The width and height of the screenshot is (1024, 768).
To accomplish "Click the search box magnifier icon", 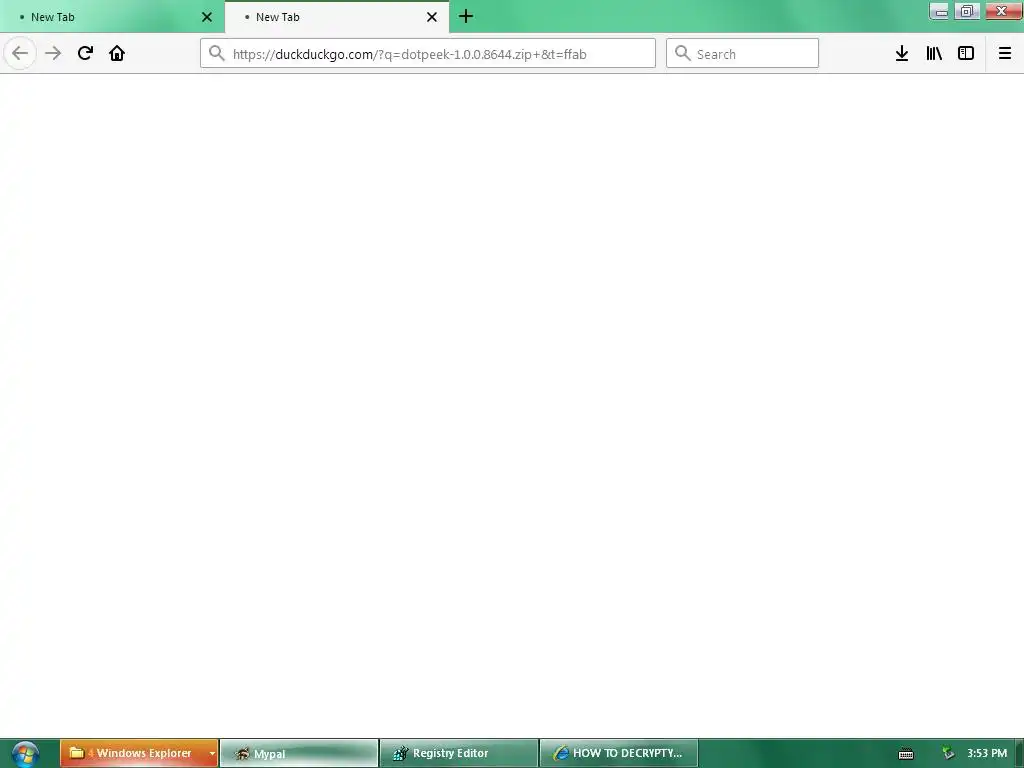I will click(682, 53).
